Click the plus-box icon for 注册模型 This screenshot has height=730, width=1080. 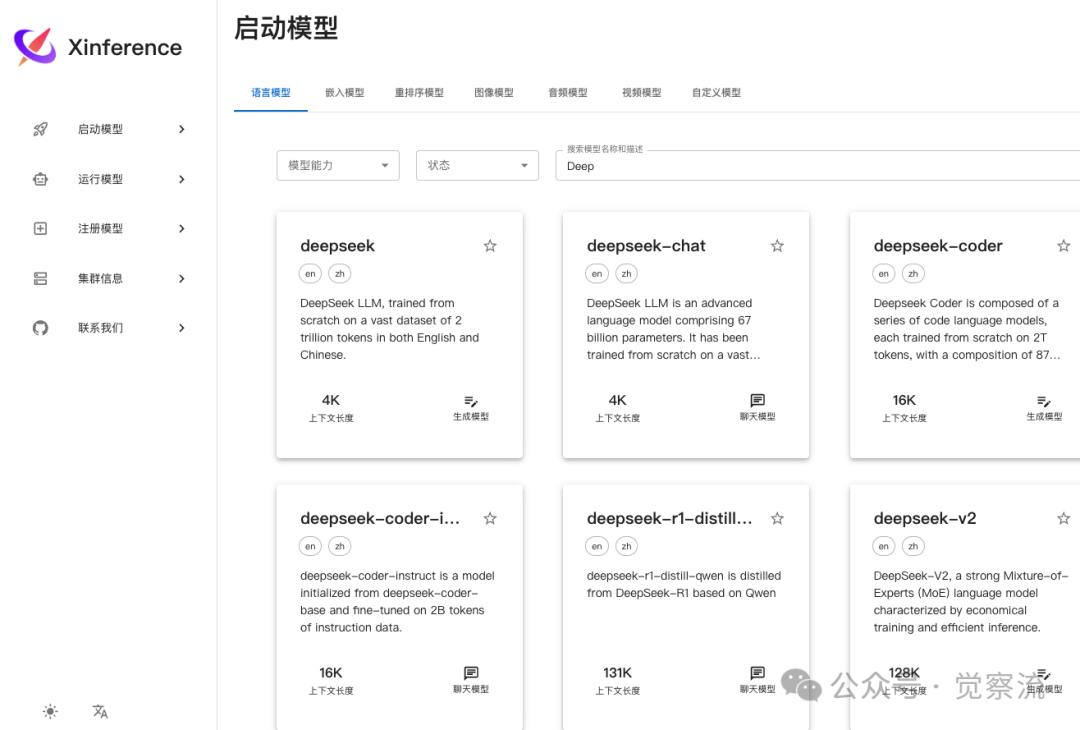[41, 229]
